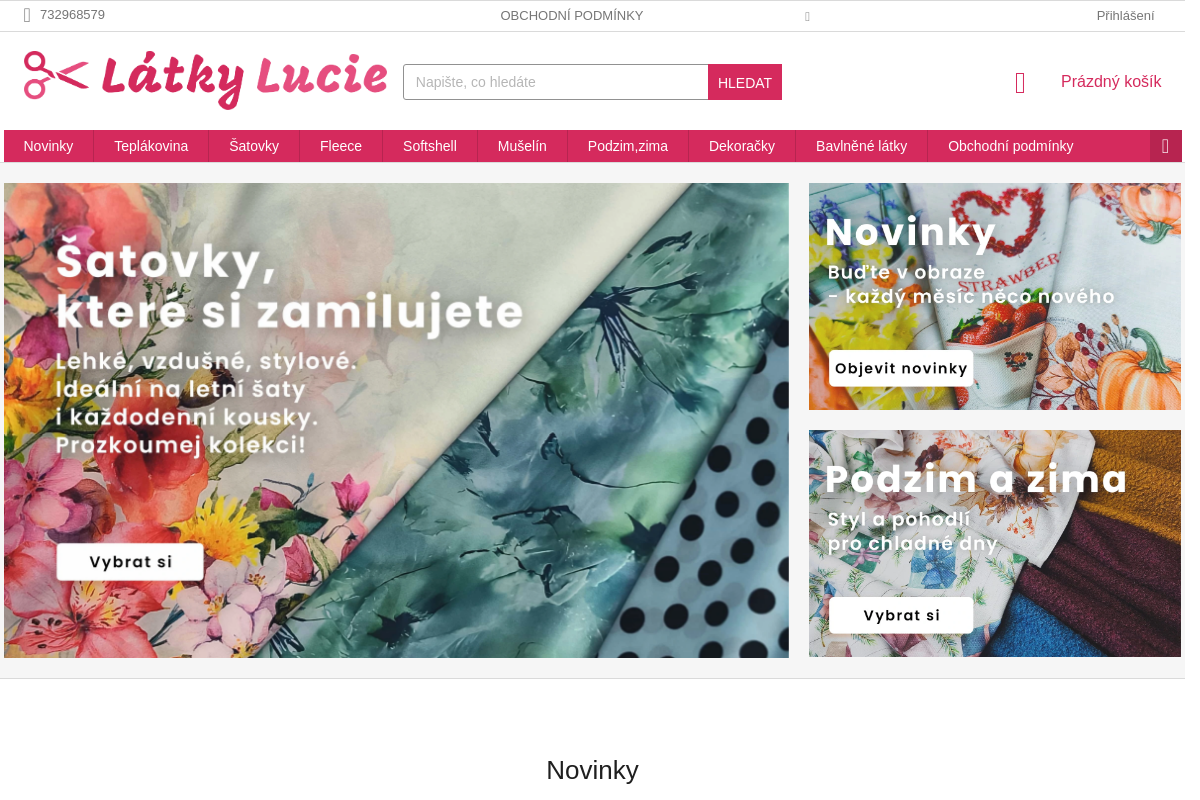Viewport: 1200px width, 800px height.
Task: Click the Objevit novinky button
Action: point(901,368)
